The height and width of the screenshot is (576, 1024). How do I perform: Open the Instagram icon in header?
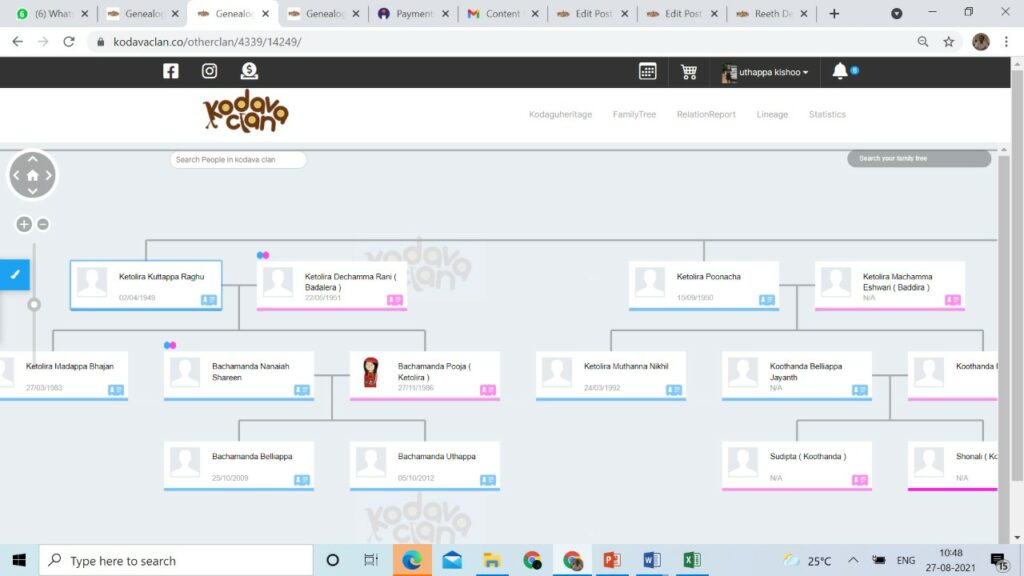(x=210, y=71)
